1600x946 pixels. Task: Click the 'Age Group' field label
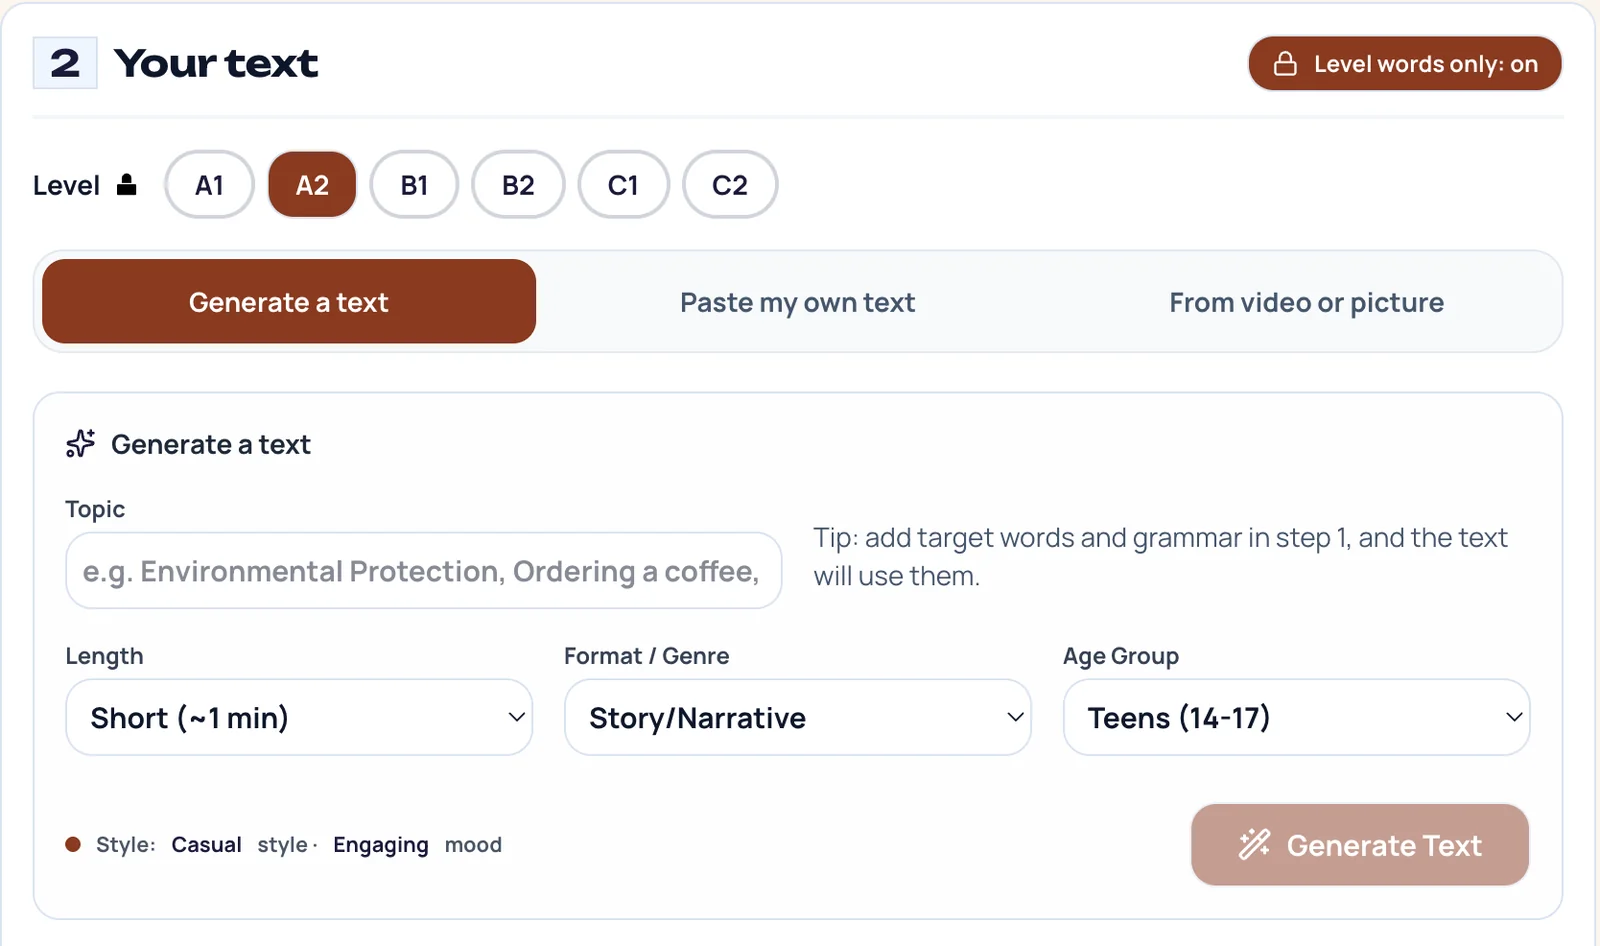click(1121, 656)
